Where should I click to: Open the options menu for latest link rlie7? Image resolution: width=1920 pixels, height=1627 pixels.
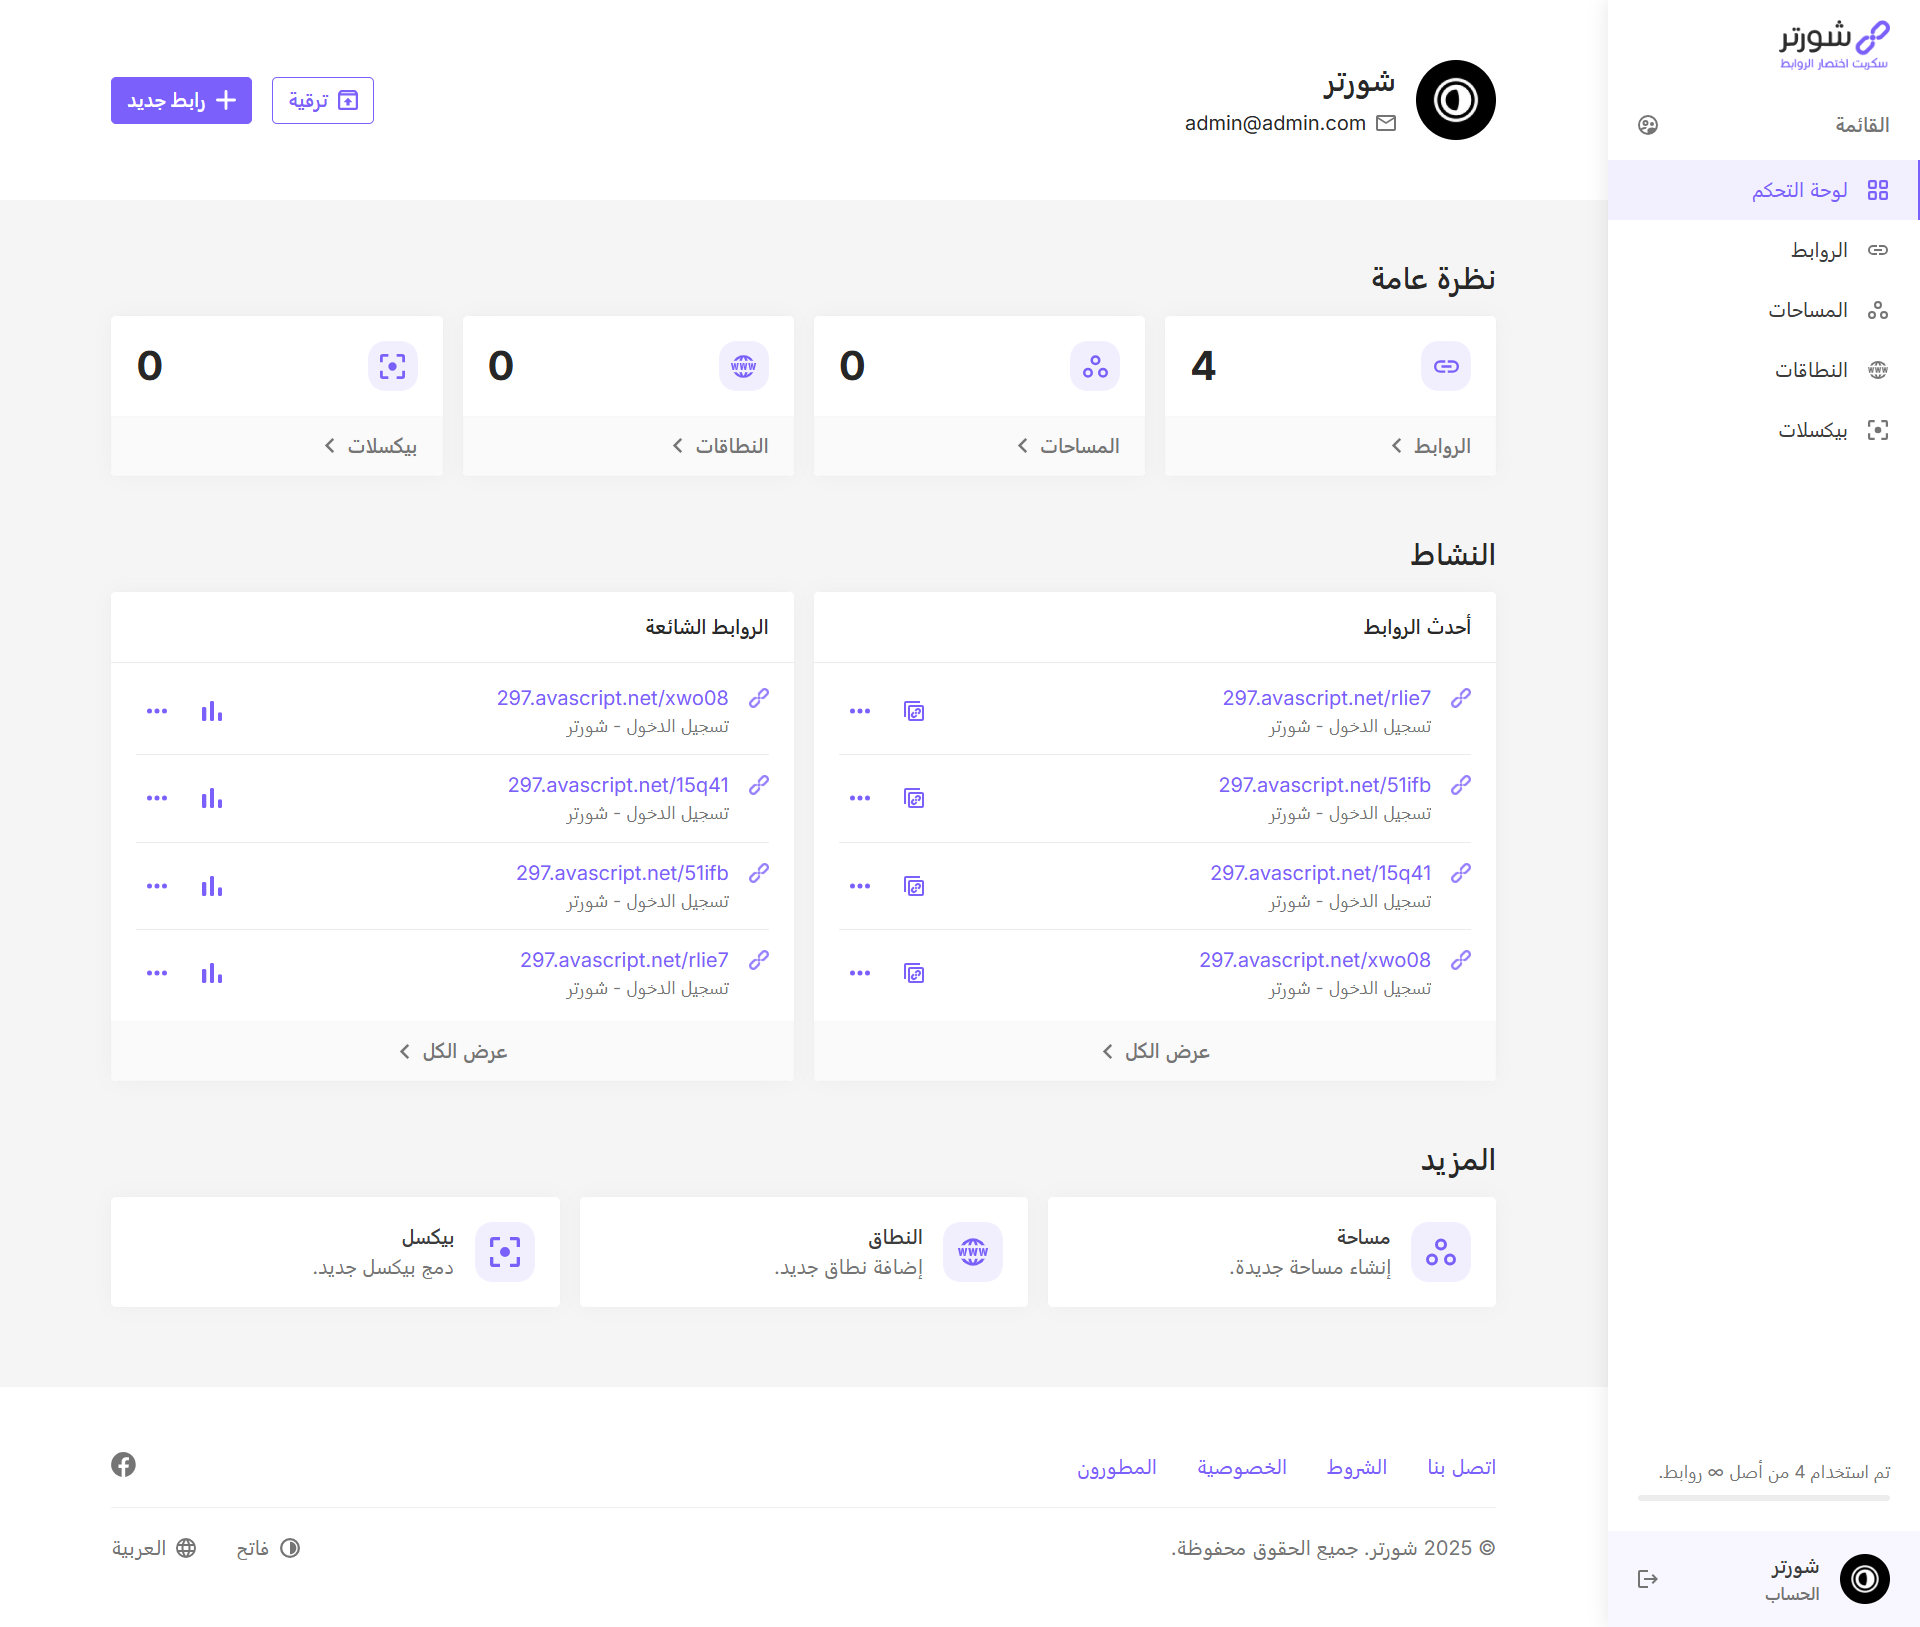tap(860, 711)
